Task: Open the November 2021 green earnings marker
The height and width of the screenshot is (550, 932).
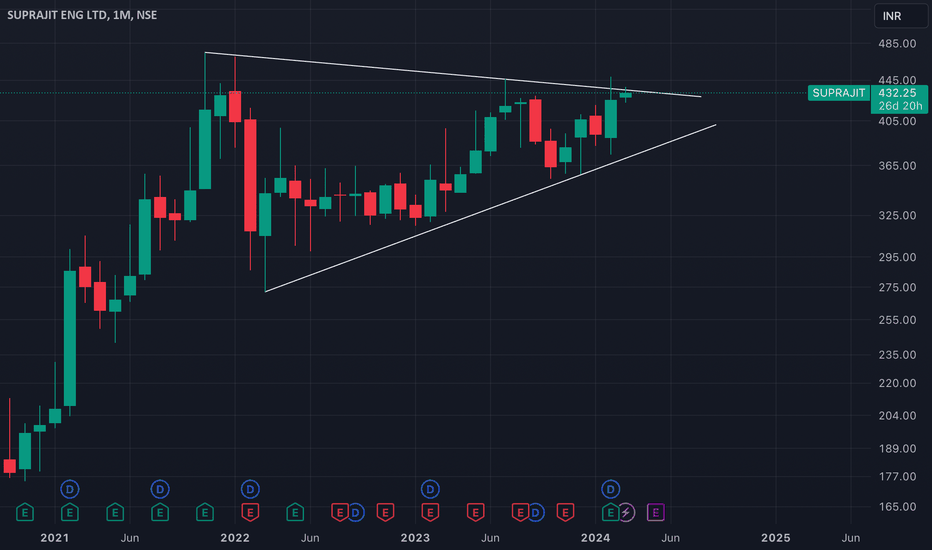Action: [x=205, y=512]
